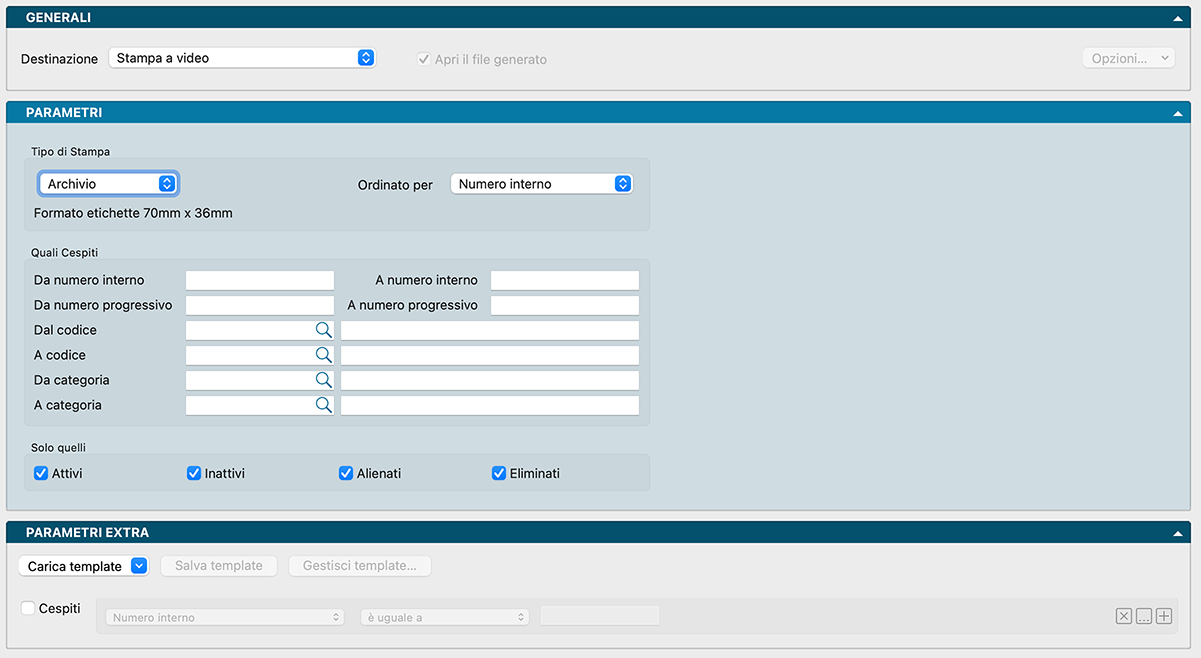Collapse the Parametri section
Screen dimensions: 1201x658
point(1178,113)
